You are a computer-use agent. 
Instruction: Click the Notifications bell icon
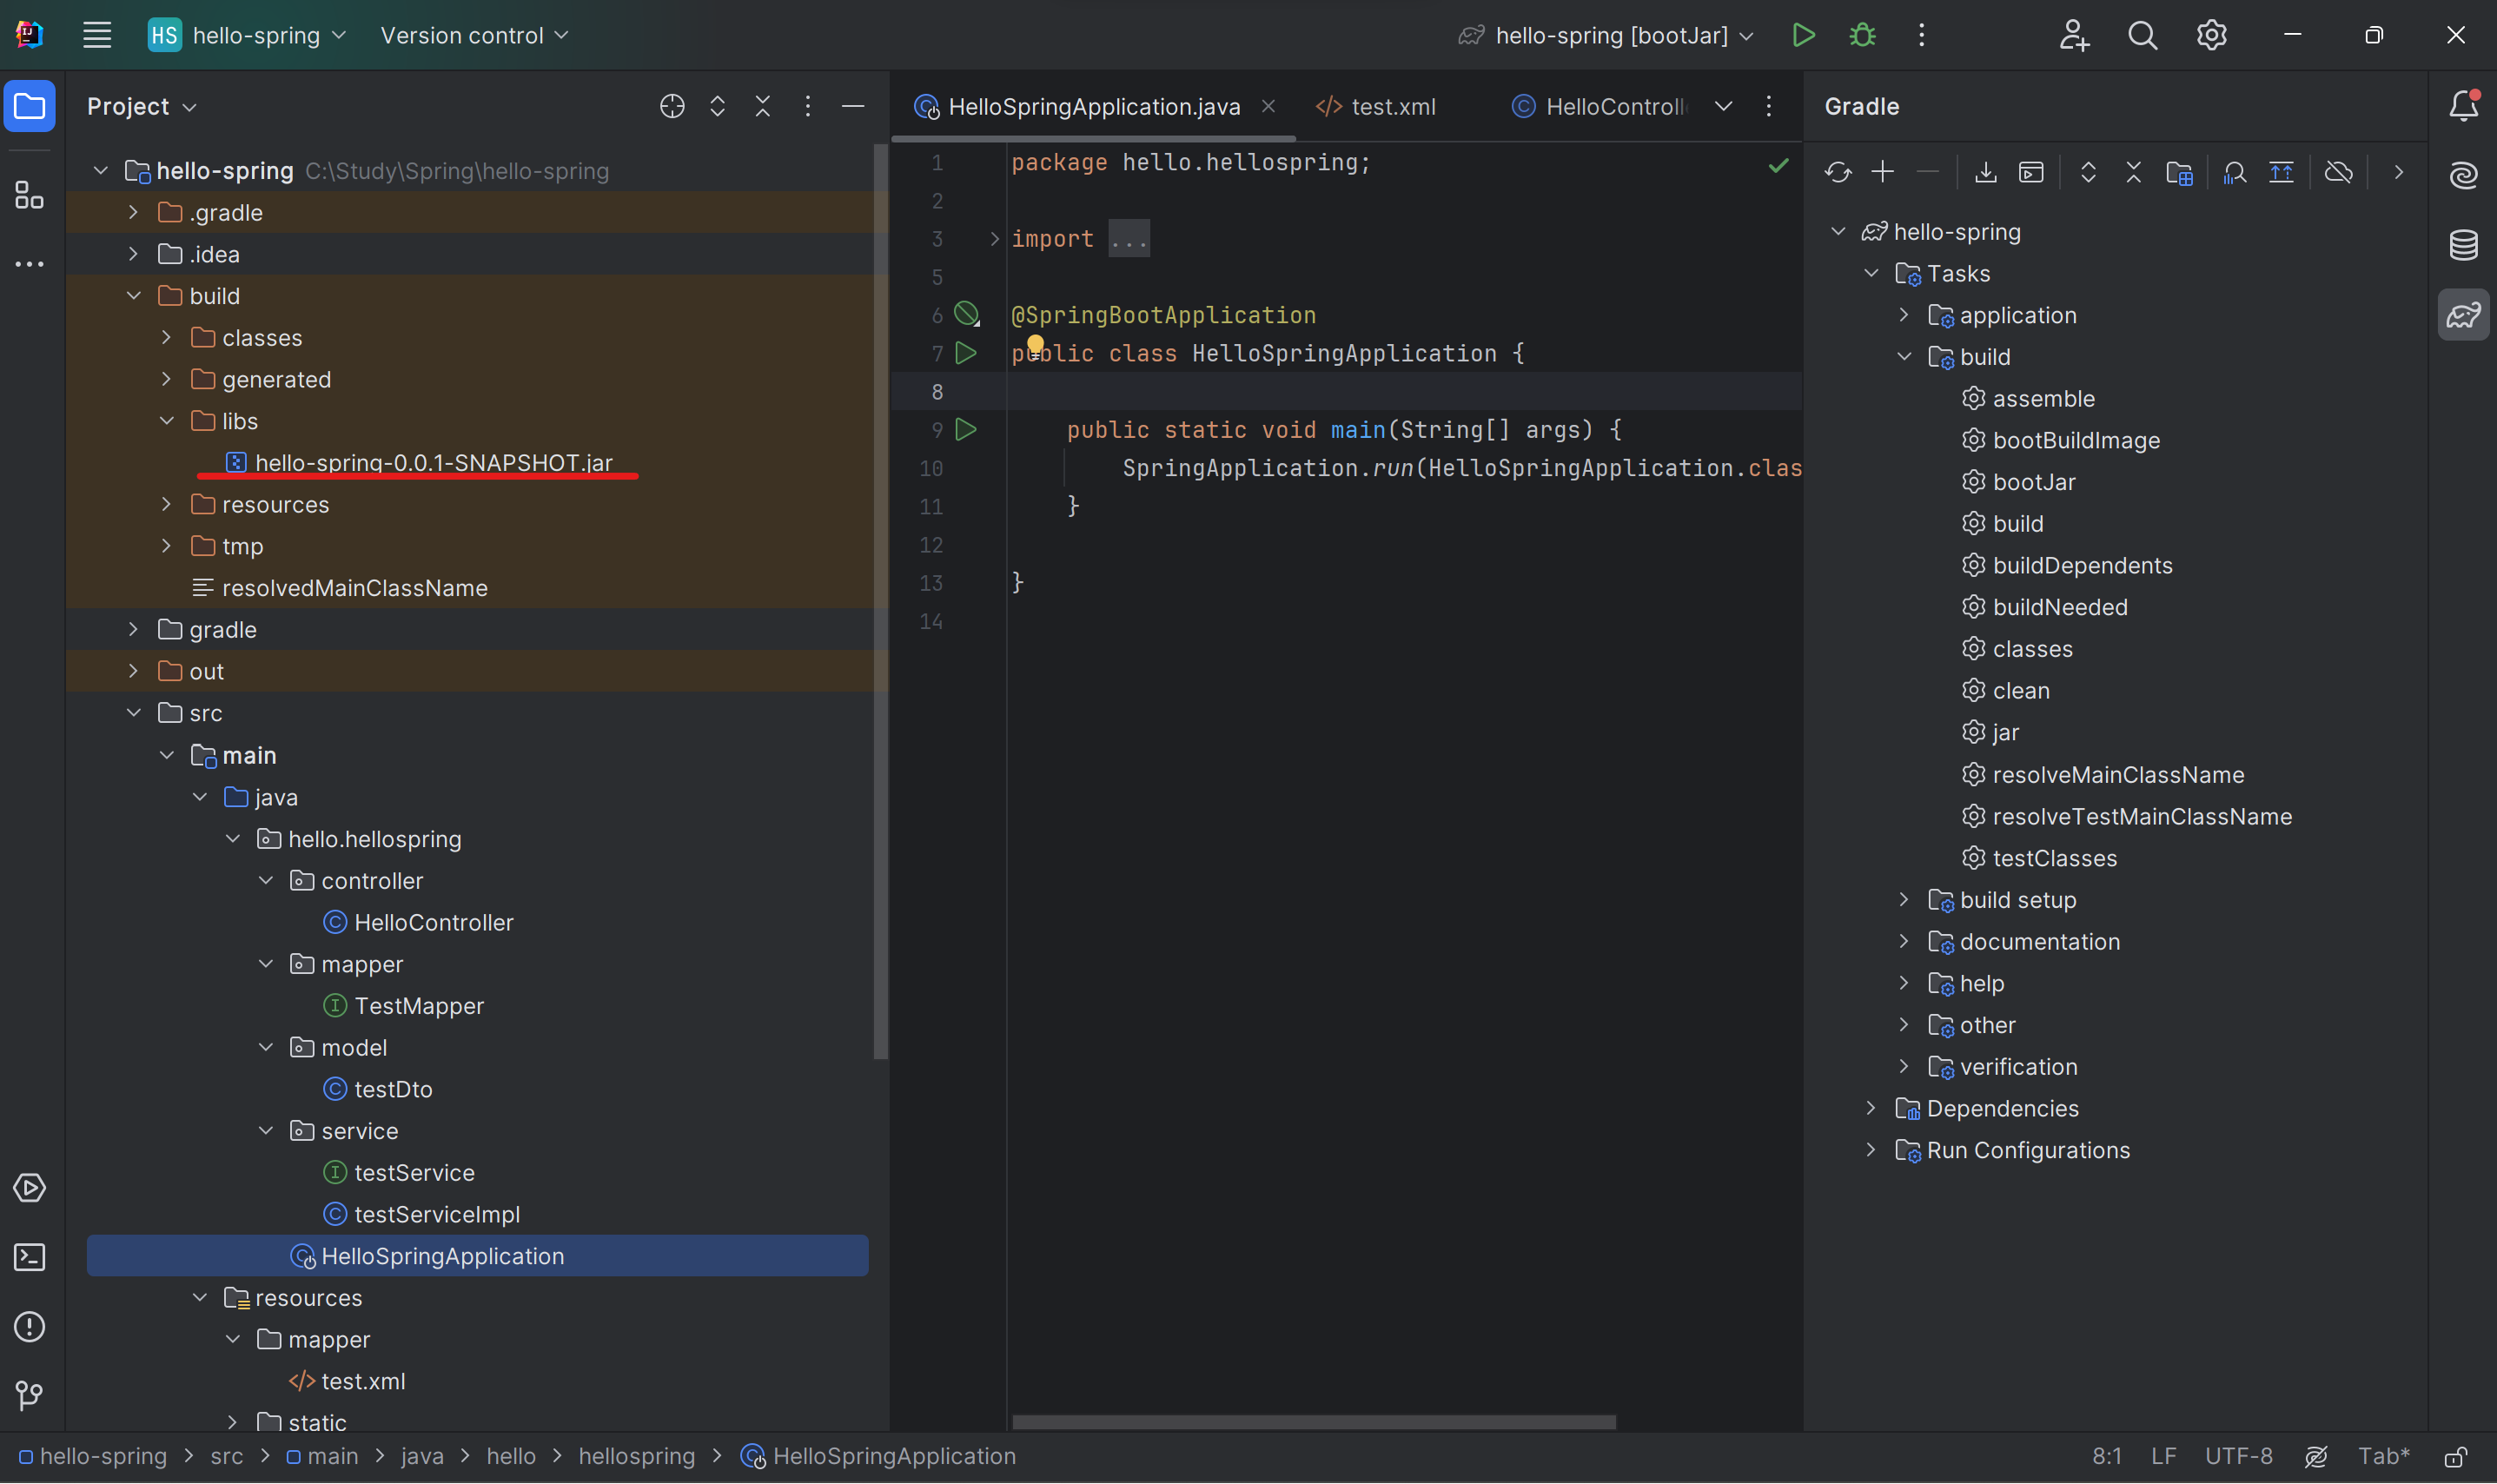click(2463, 106)
